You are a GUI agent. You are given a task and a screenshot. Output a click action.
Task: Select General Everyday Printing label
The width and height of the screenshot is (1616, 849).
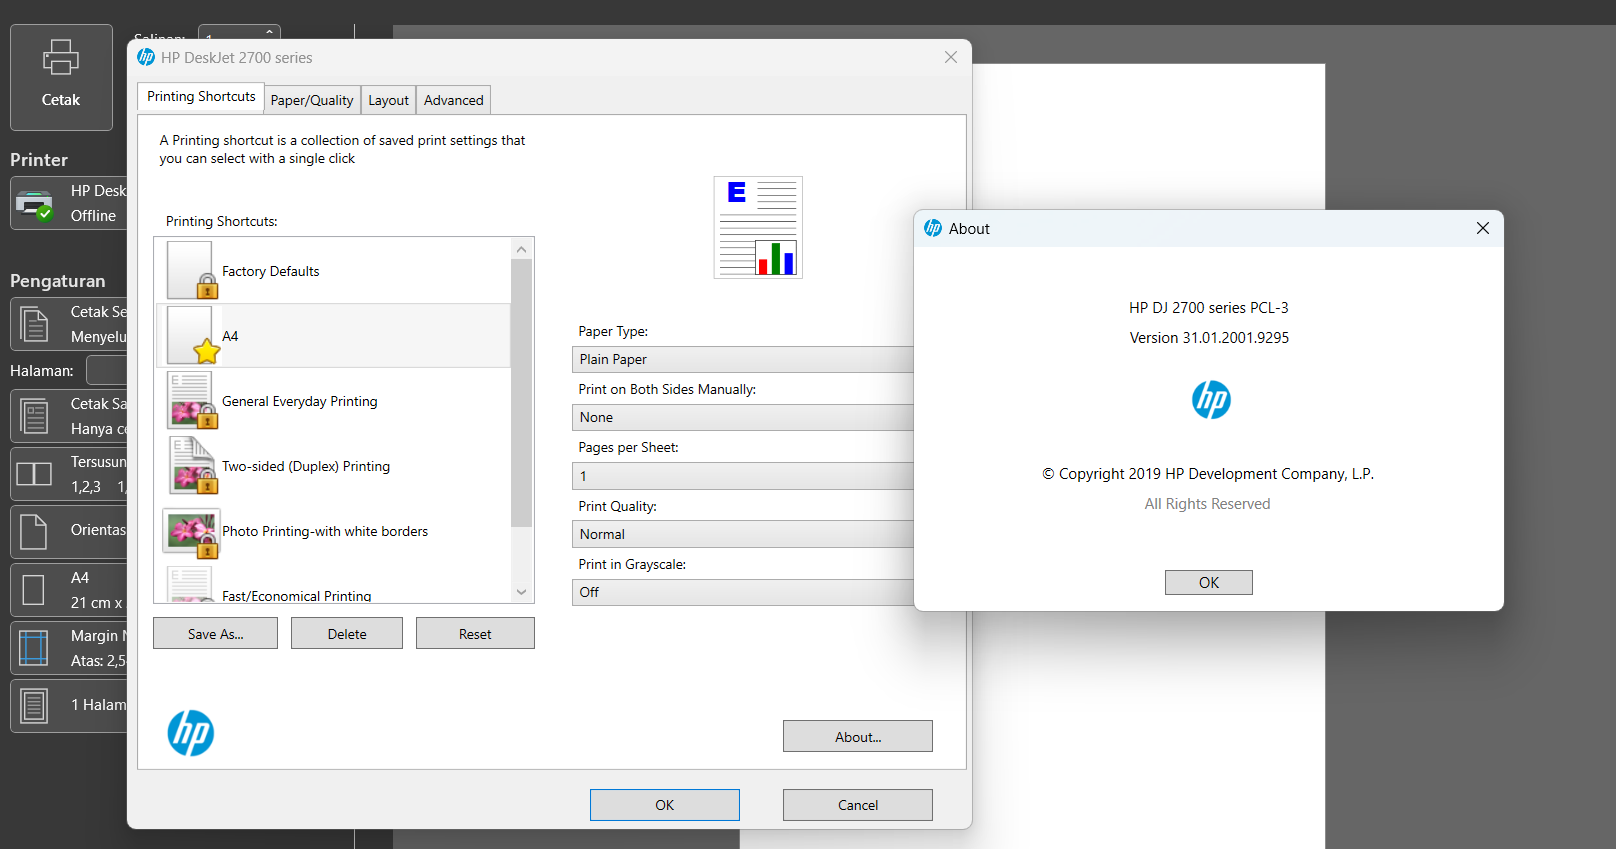click(x=300, y=401)
